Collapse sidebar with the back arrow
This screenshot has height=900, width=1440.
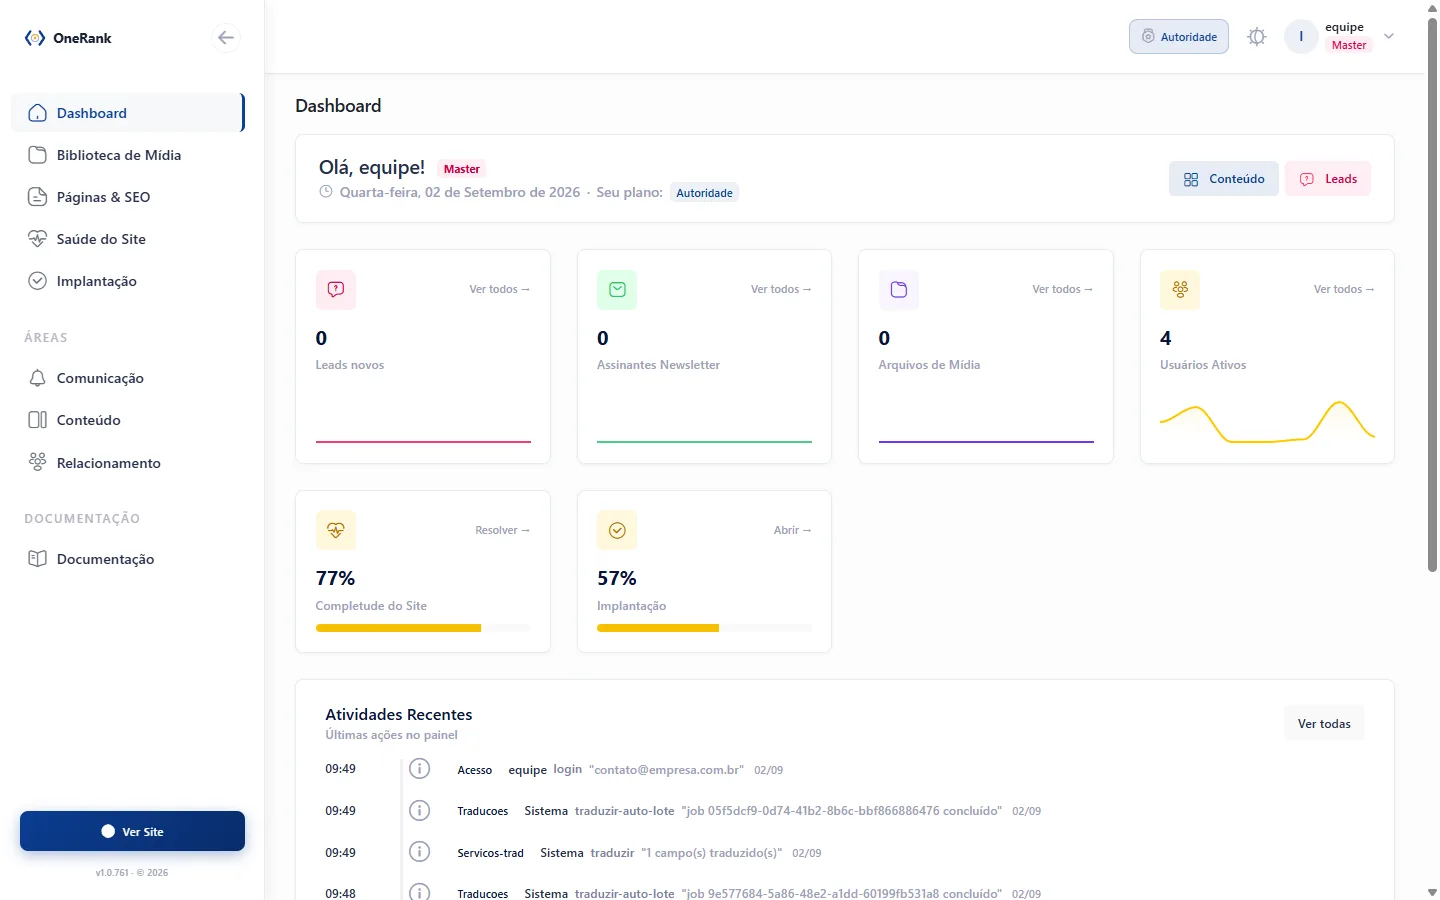point(226,38)
